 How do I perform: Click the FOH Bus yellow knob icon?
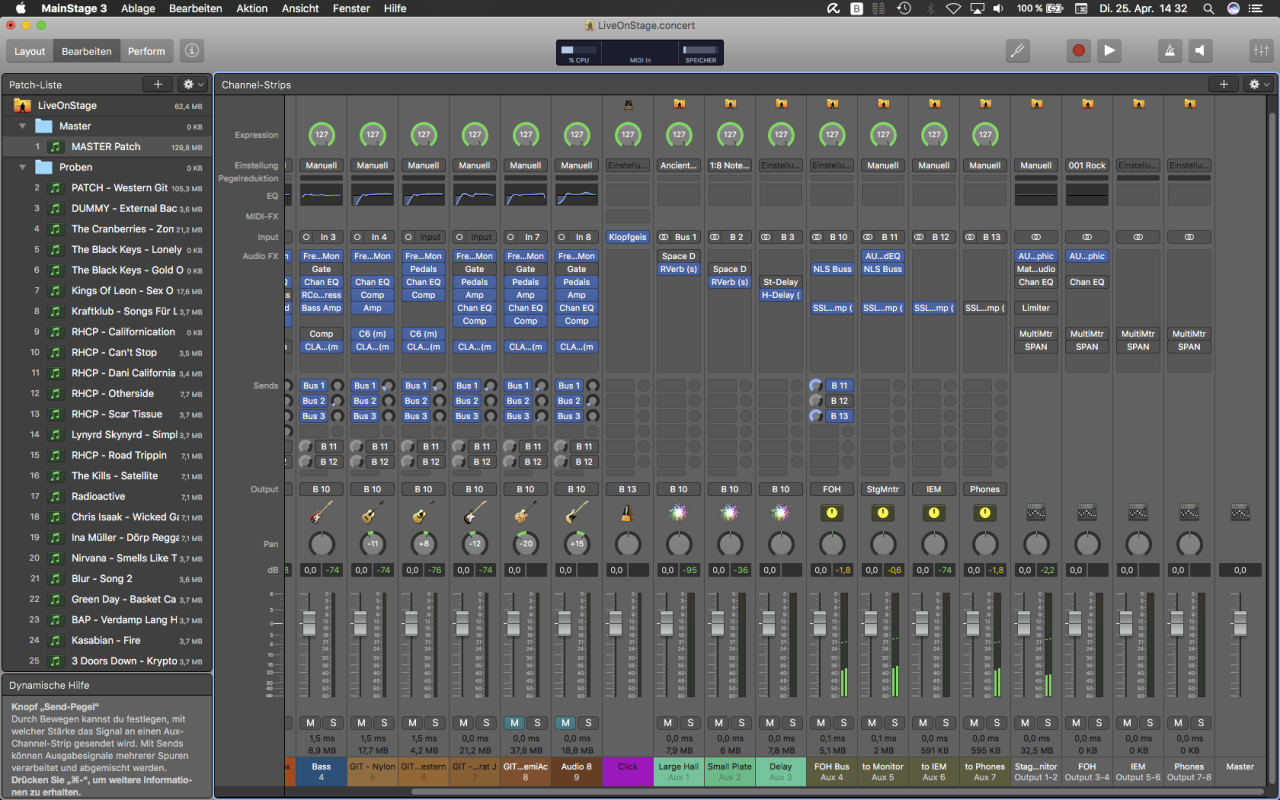click(x=831, y=513)
